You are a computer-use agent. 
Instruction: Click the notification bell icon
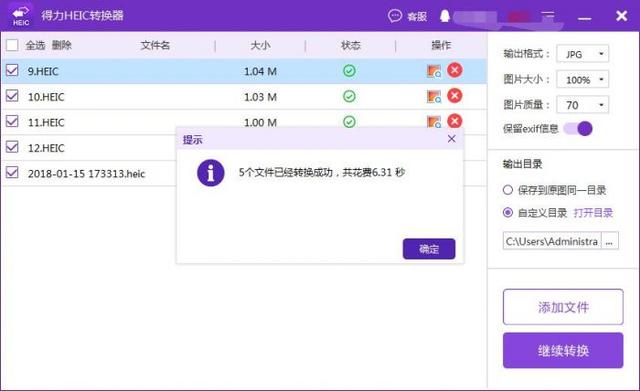[445, 16]
